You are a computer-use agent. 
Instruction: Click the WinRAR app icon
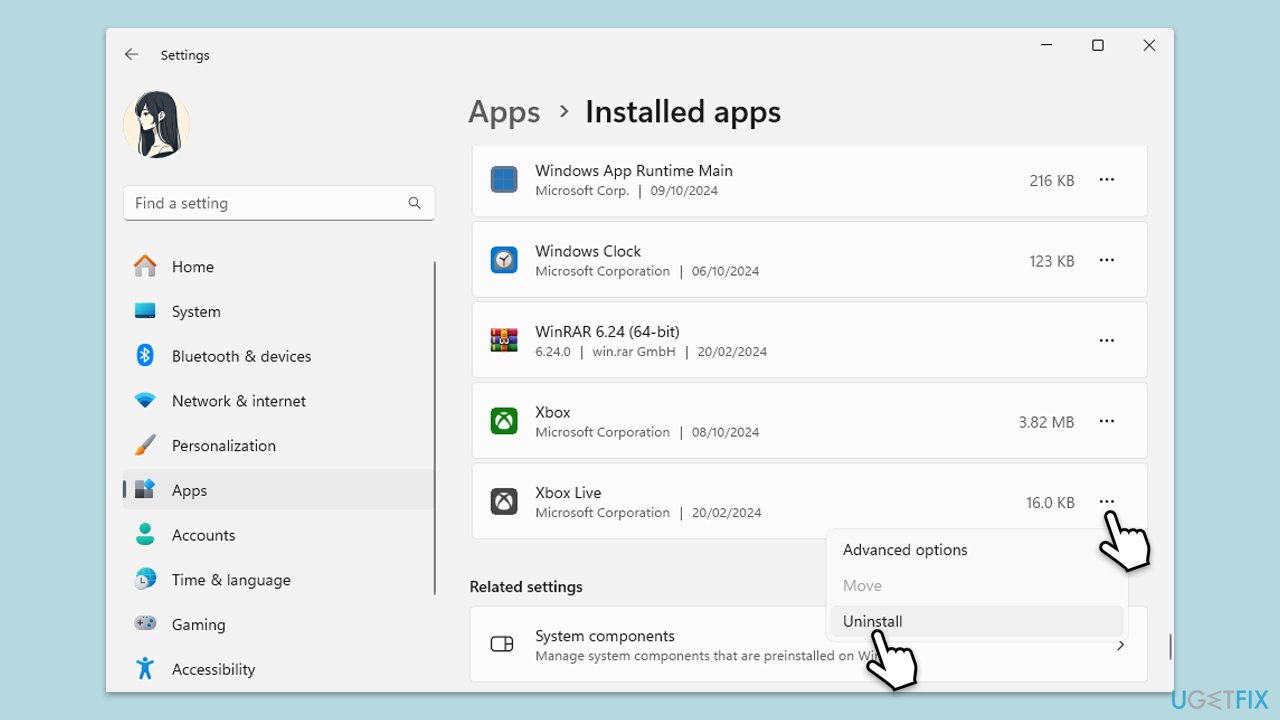[504, 341]
